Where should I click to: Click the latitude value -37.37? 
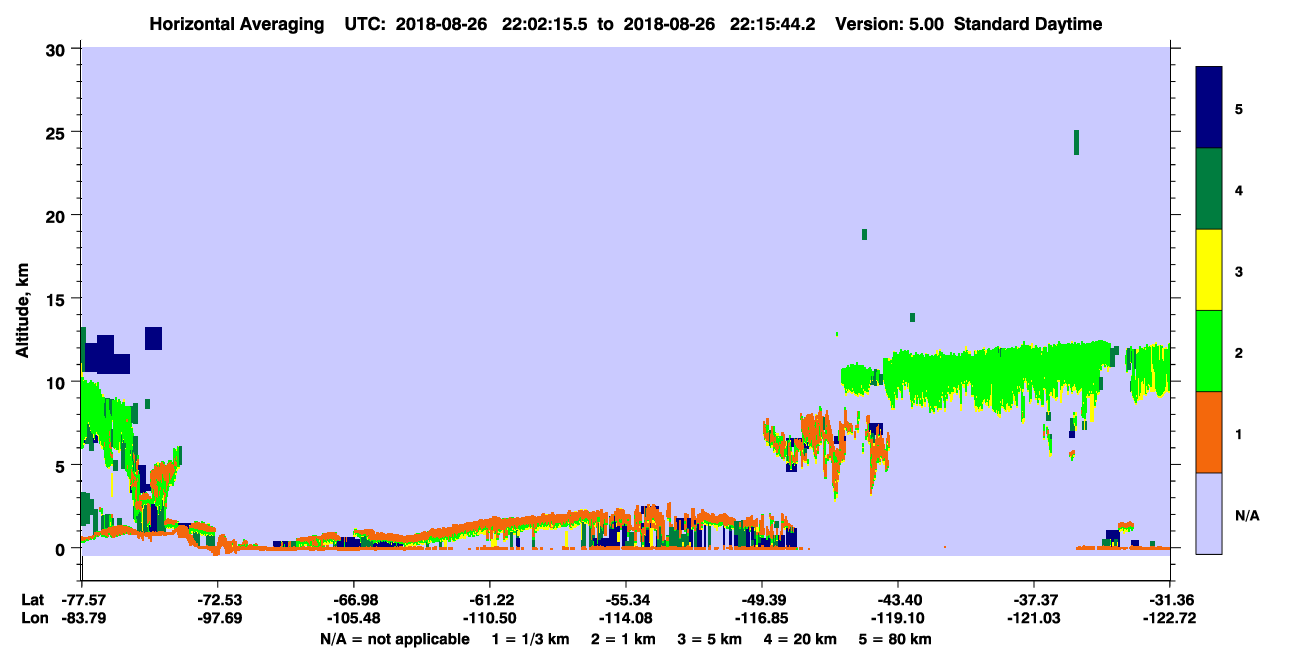pos(1034,599)
